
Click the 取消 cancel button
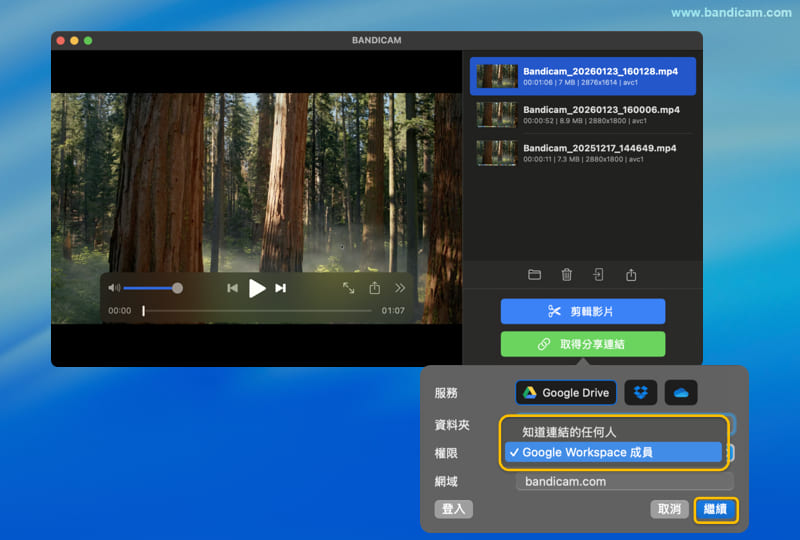pos(668,509)
